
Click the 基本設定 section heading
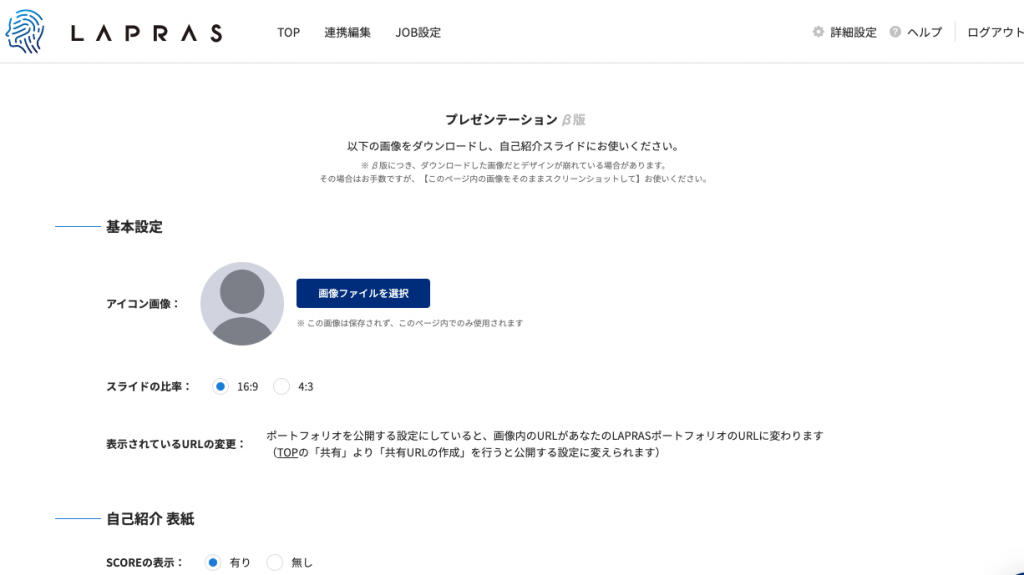(134, 227)
